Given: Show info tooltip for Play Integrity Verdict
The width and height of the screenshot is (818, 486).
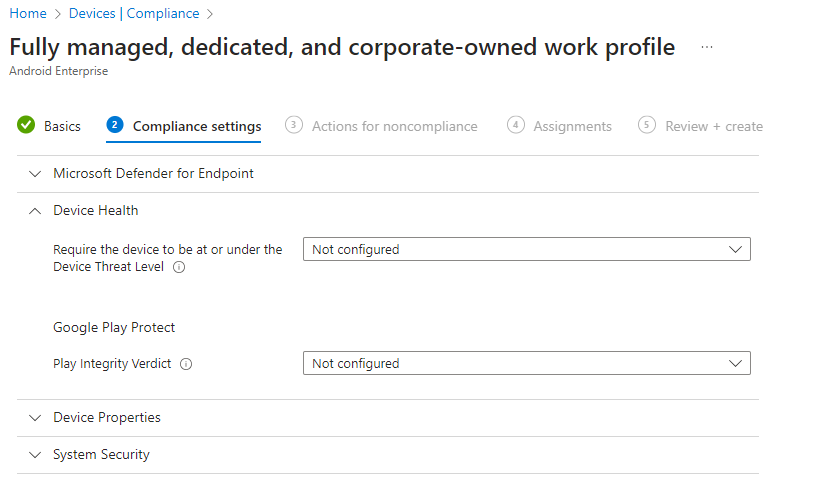Looking at the screenshot, I should pyautogui.click(x=186, y=364).
